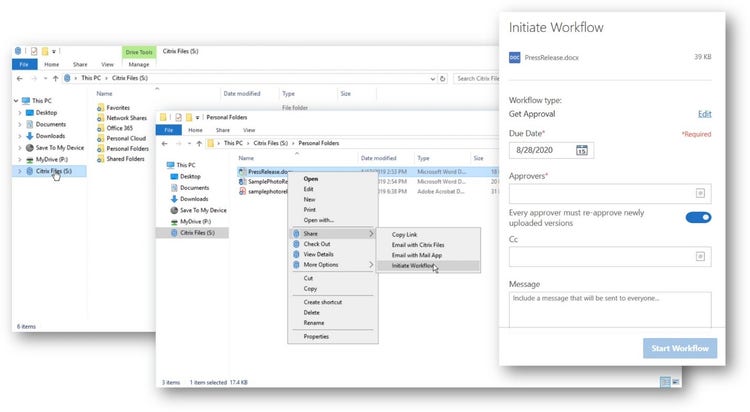Choose Copy Link from Share submenu

tap(404, 234)
